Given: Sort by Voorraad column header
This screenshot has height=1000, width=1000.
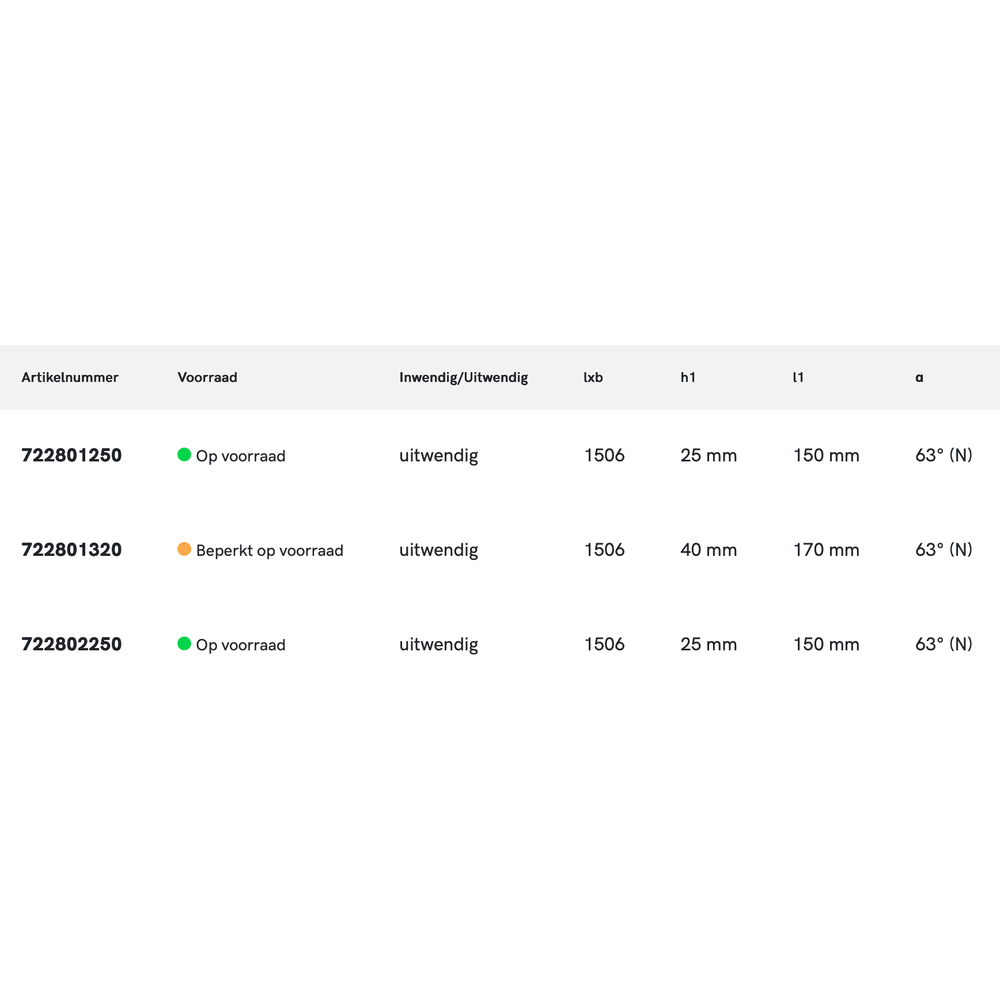Looking at the screenshot, I should point(207,377).
